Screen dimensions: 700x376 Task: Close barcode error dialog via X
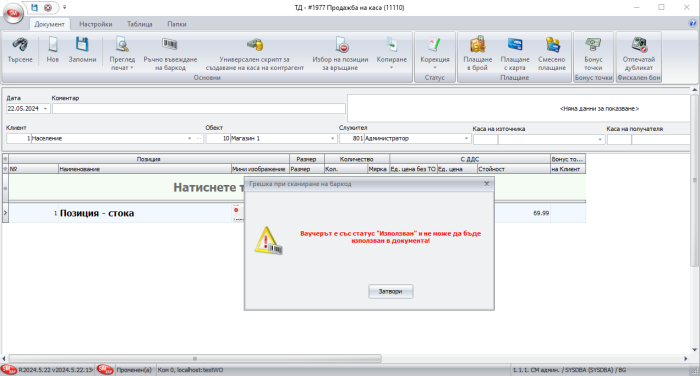pyautogui.click(x=487, y=184)
